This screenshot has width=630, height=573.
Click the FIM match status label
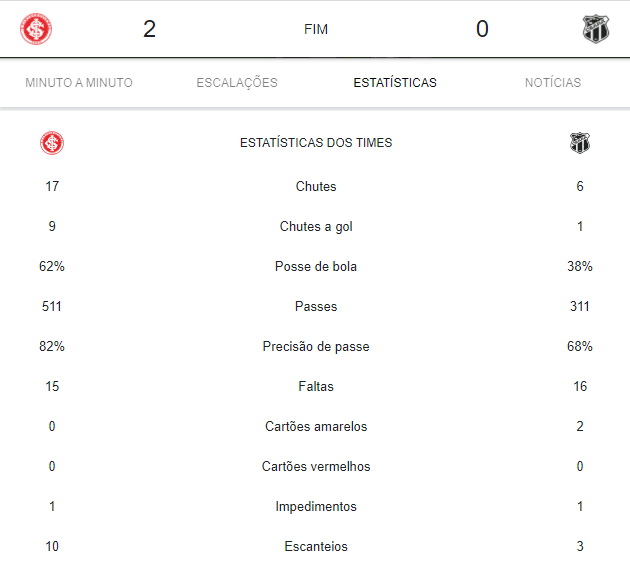(316, 29)
